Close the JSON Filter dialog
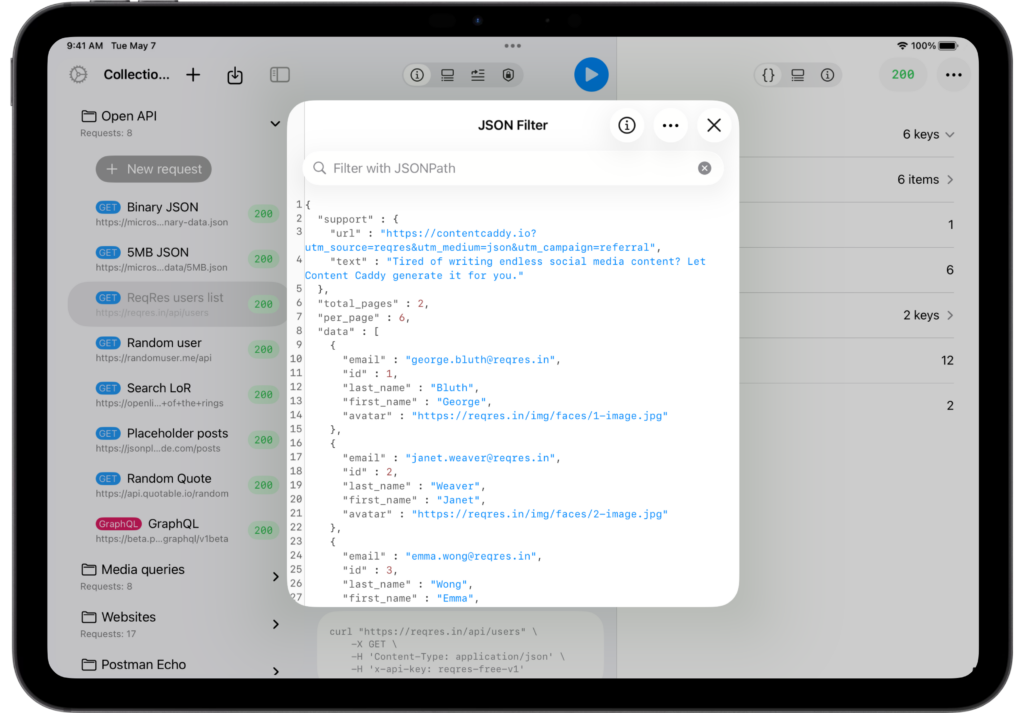 point(713,125)
